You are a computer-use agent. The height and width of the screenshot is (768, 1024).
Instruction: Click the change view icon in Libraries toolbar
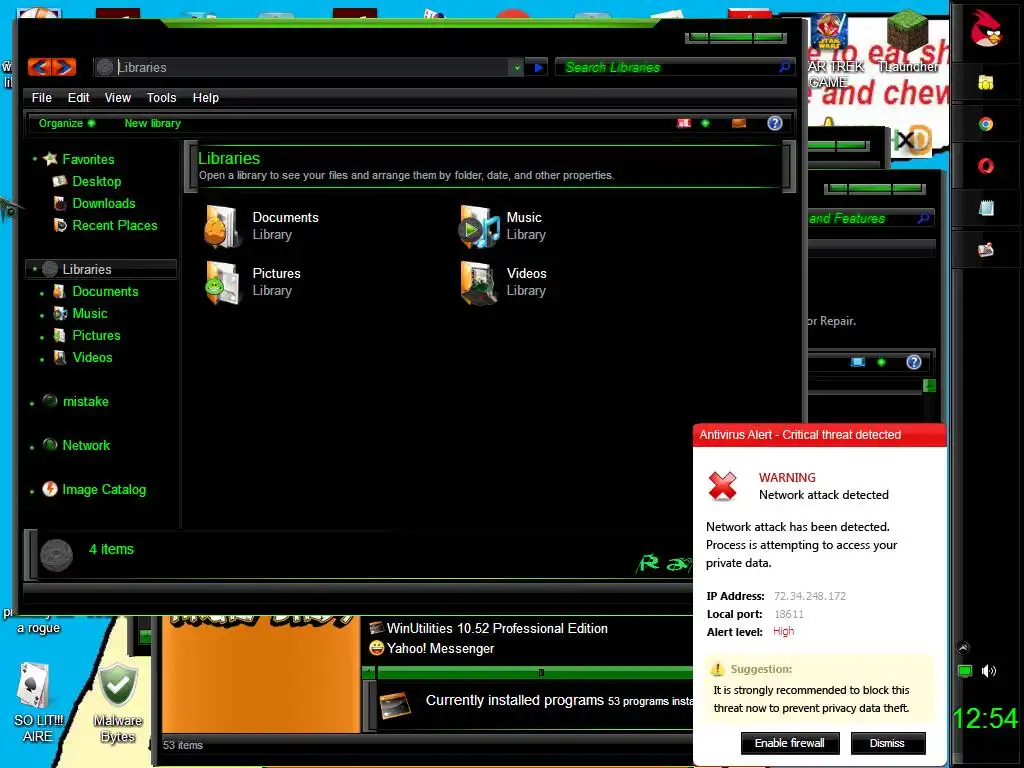pos(684,123)
